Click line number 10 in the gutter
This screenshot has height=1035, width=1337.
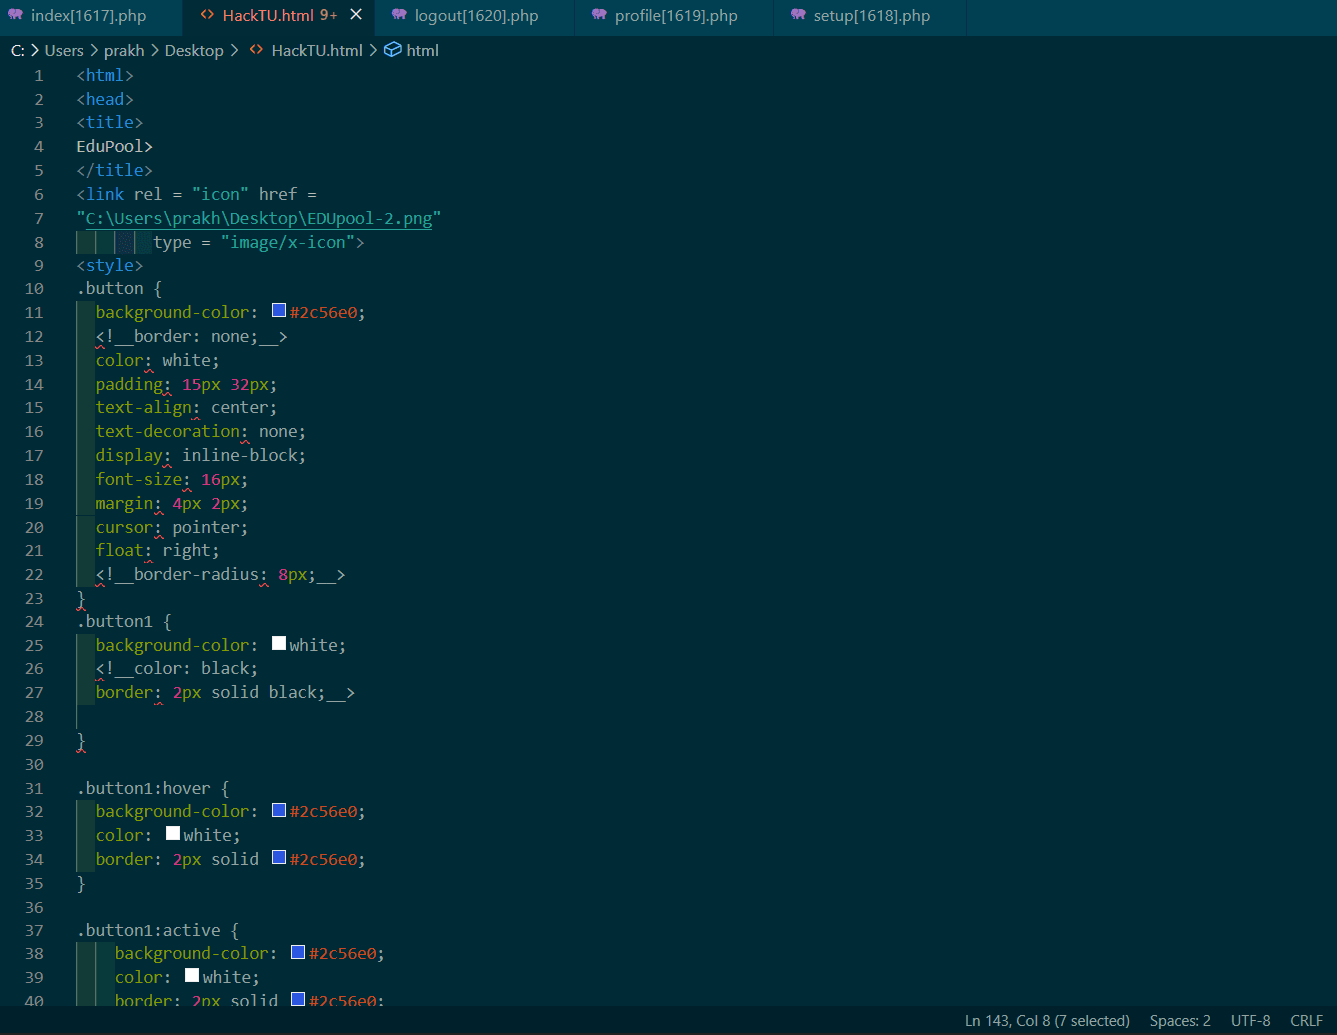34,288
